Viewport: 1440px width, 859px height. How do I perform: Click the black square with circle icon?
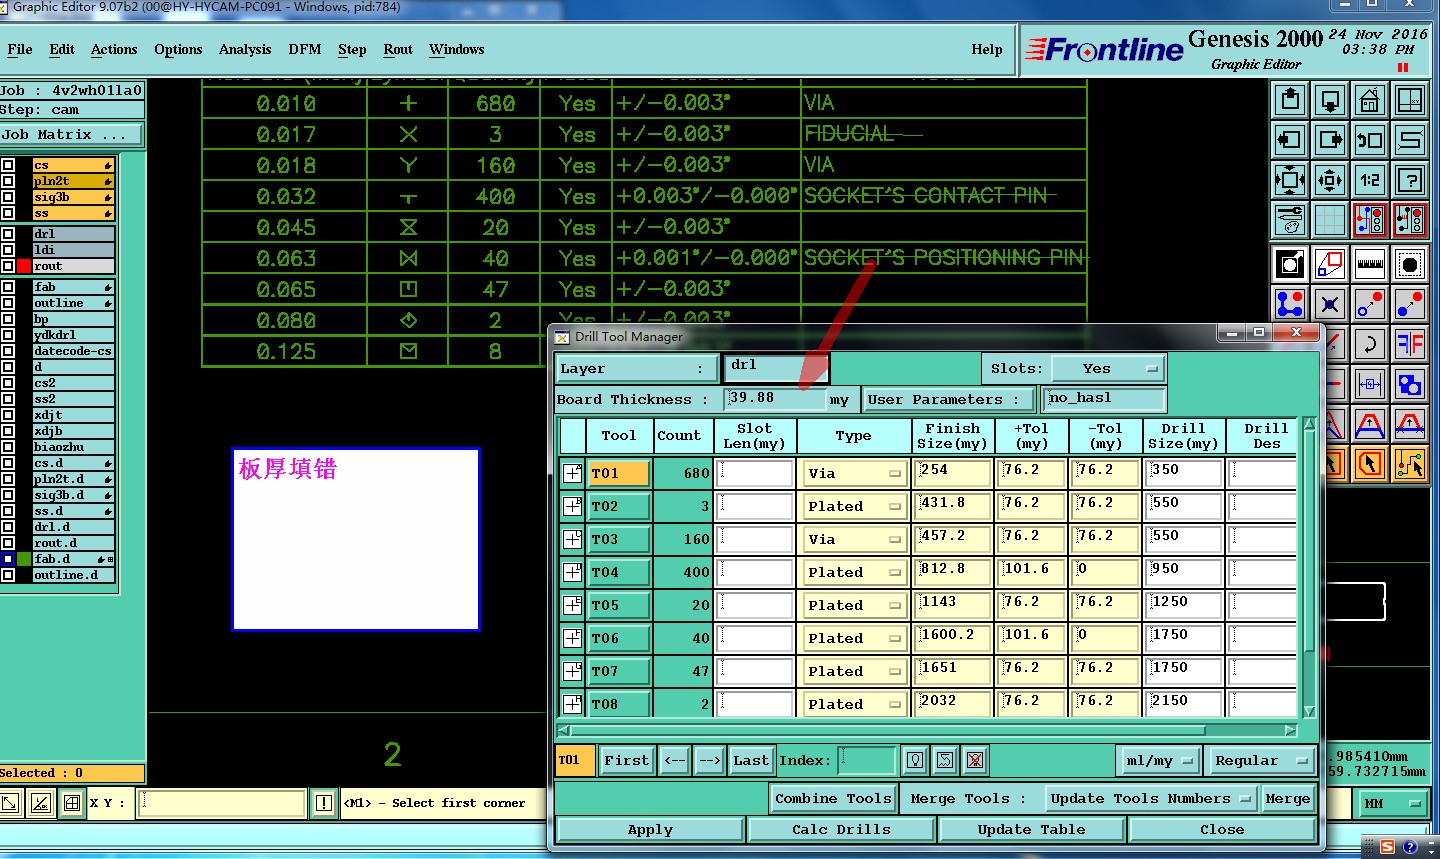1290,265
